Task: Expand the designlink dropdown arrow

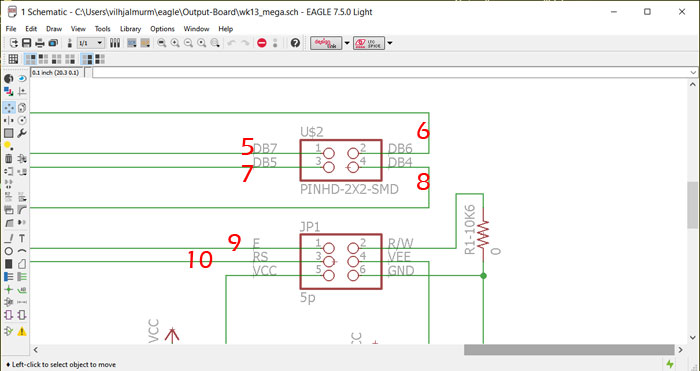Action: point(347,43)
